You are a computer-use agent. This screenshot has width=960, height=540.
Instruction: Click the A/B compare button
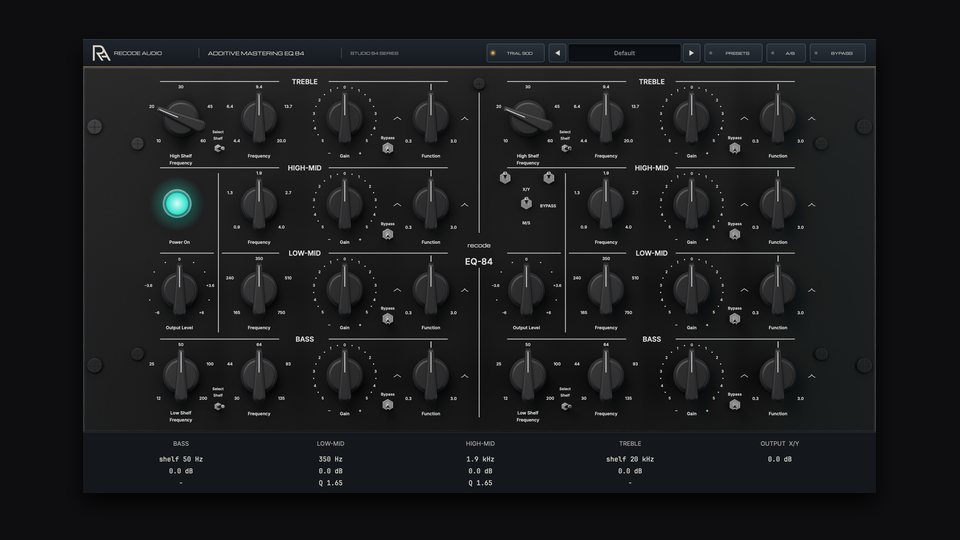point(786,53)
